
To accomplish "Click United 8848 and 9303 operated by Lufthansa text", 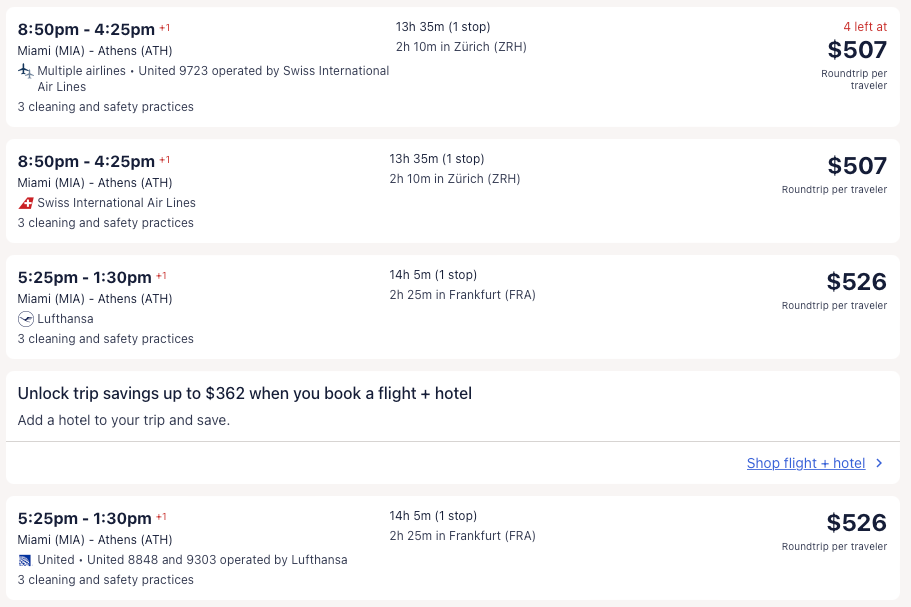I will coord(217,560).
